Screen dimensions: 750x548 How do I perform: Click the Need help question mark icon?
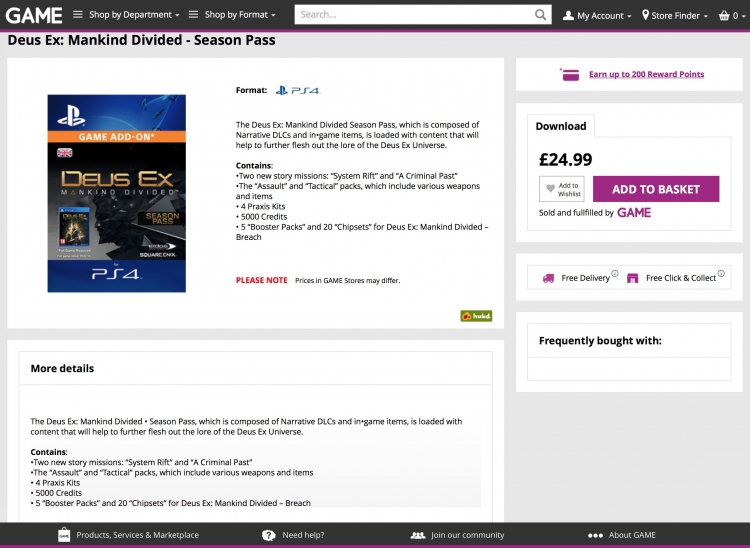[x=269, y=535]
